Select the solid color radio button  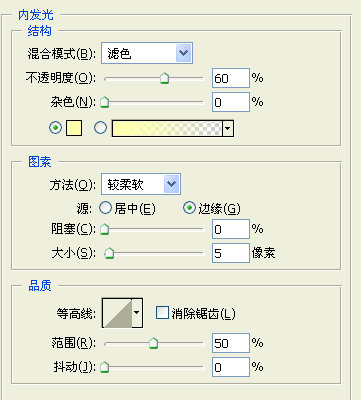(x=55, y=128)
